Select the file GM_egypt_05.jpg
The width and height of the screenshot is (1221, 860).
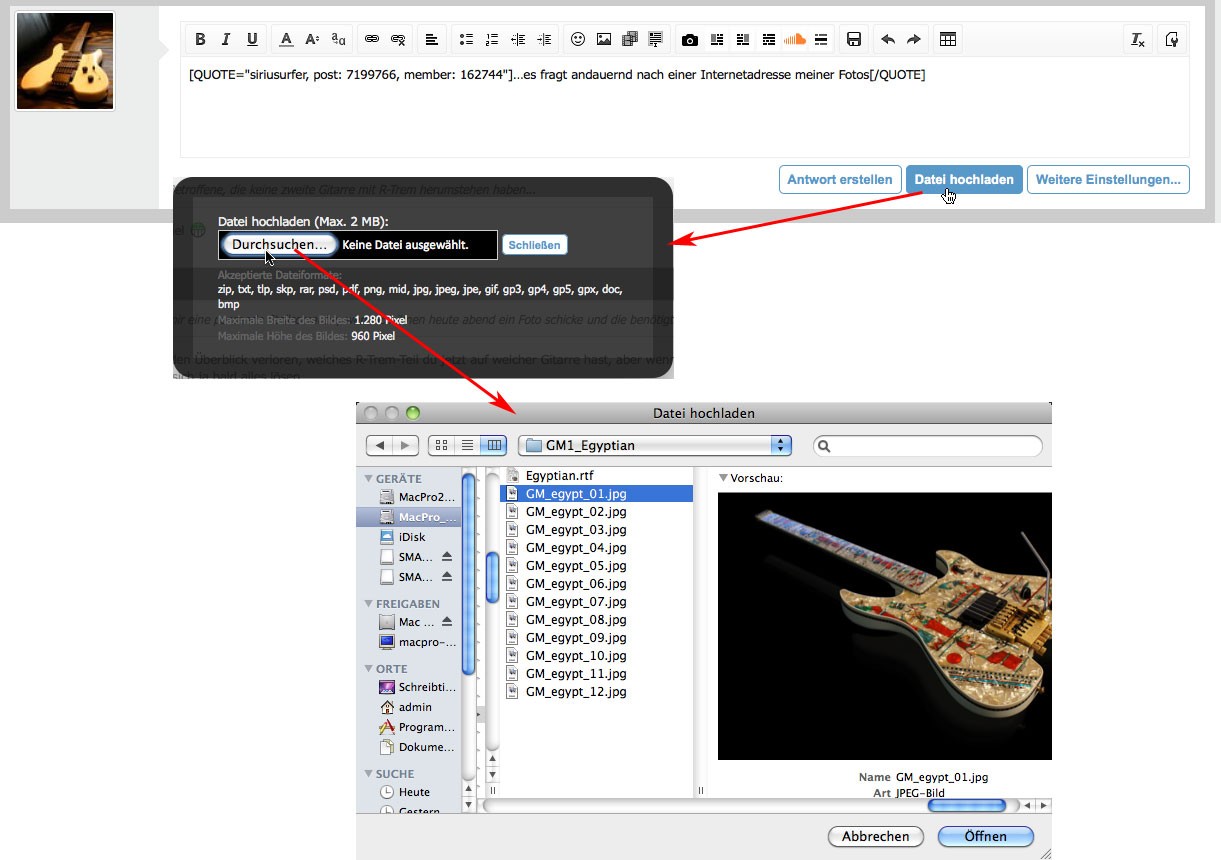pos(597,566)
